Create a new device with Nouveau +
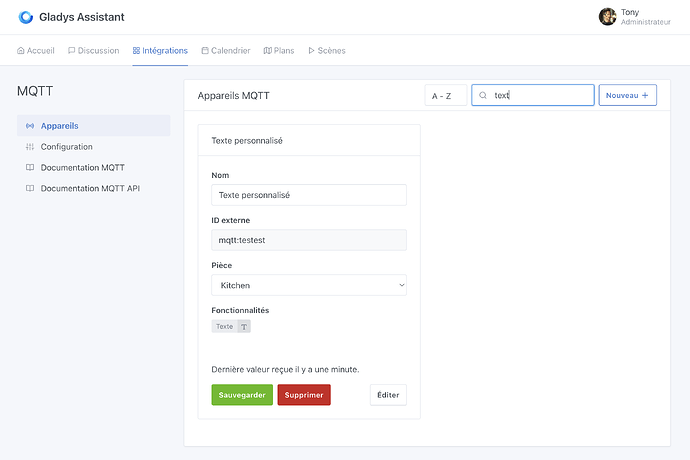Screen dimensions: 690x460 pyautogui.click(x=627, y=96)
